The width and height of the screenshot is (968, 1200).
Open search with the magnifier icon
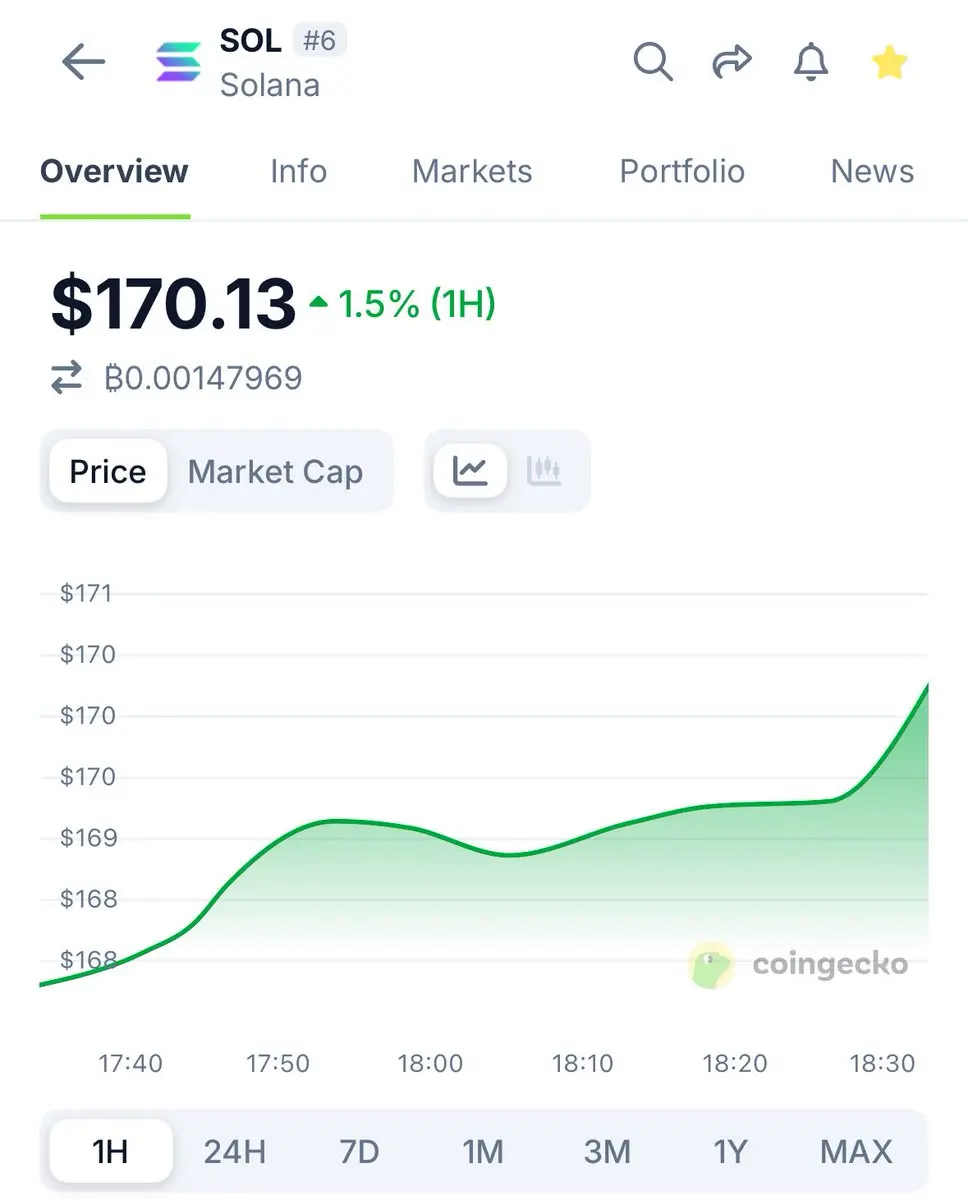coord(653,62)
